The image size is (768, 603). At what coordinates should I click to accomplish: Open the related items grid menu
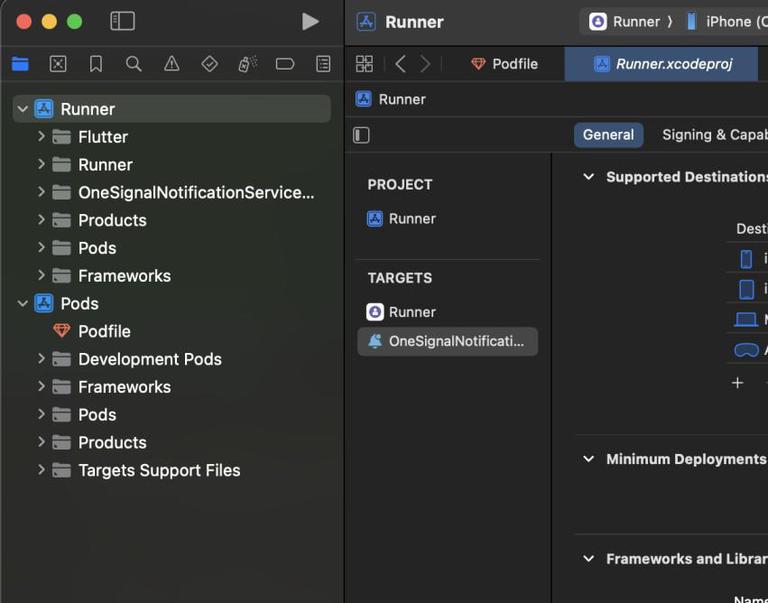click(x=364, y=64)
